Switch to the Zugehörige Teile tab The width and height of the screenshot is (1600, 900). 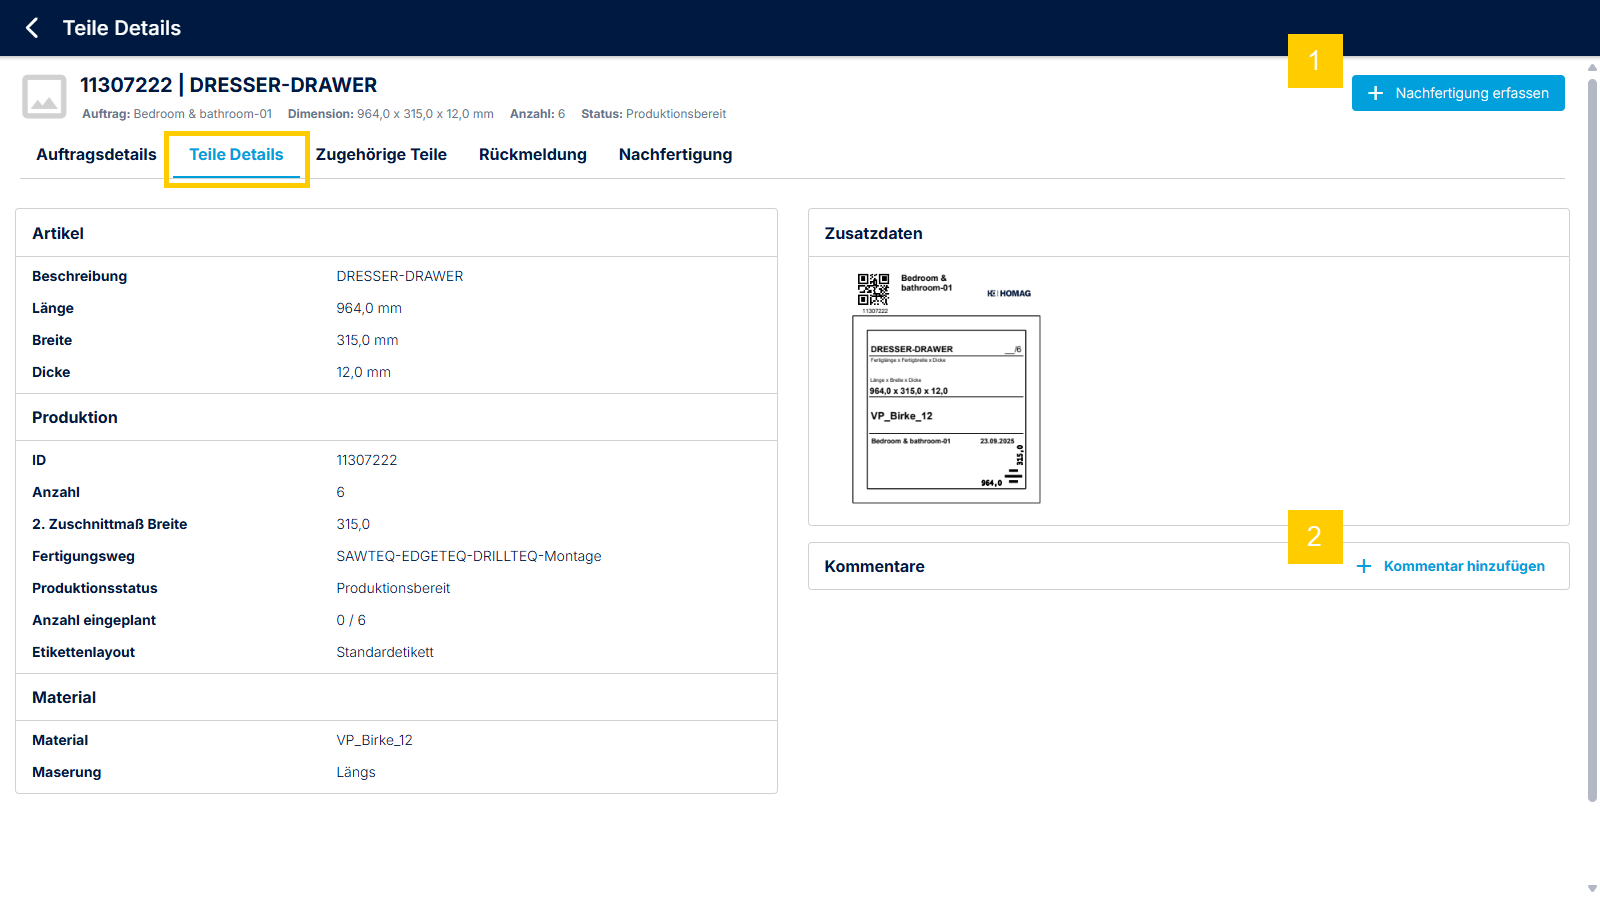point(381,154)
